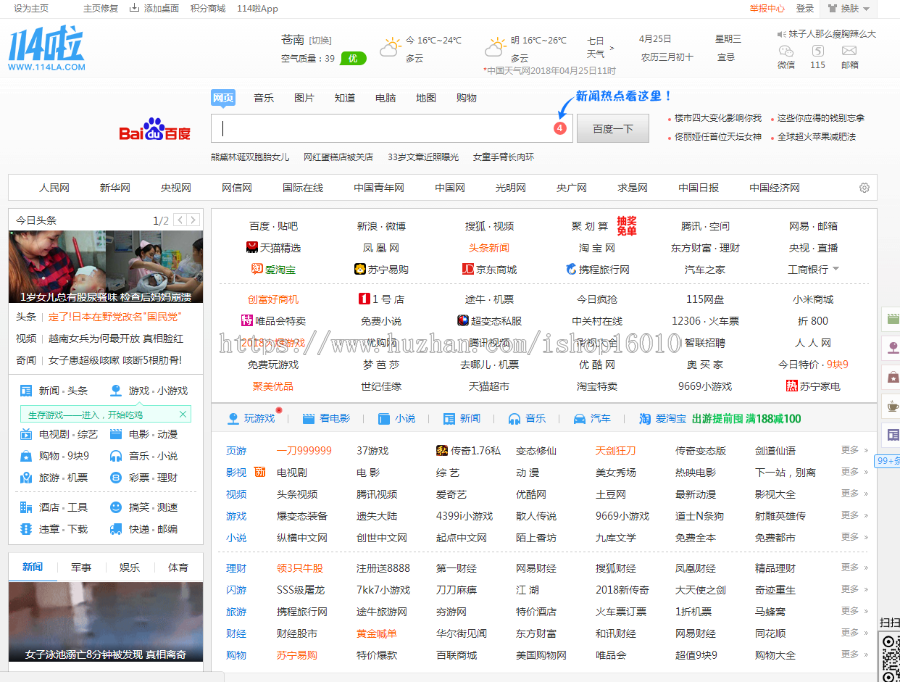Switch to 军事 news tab
900x682 pixels.
pyautogui.click(x=81, y=567)
